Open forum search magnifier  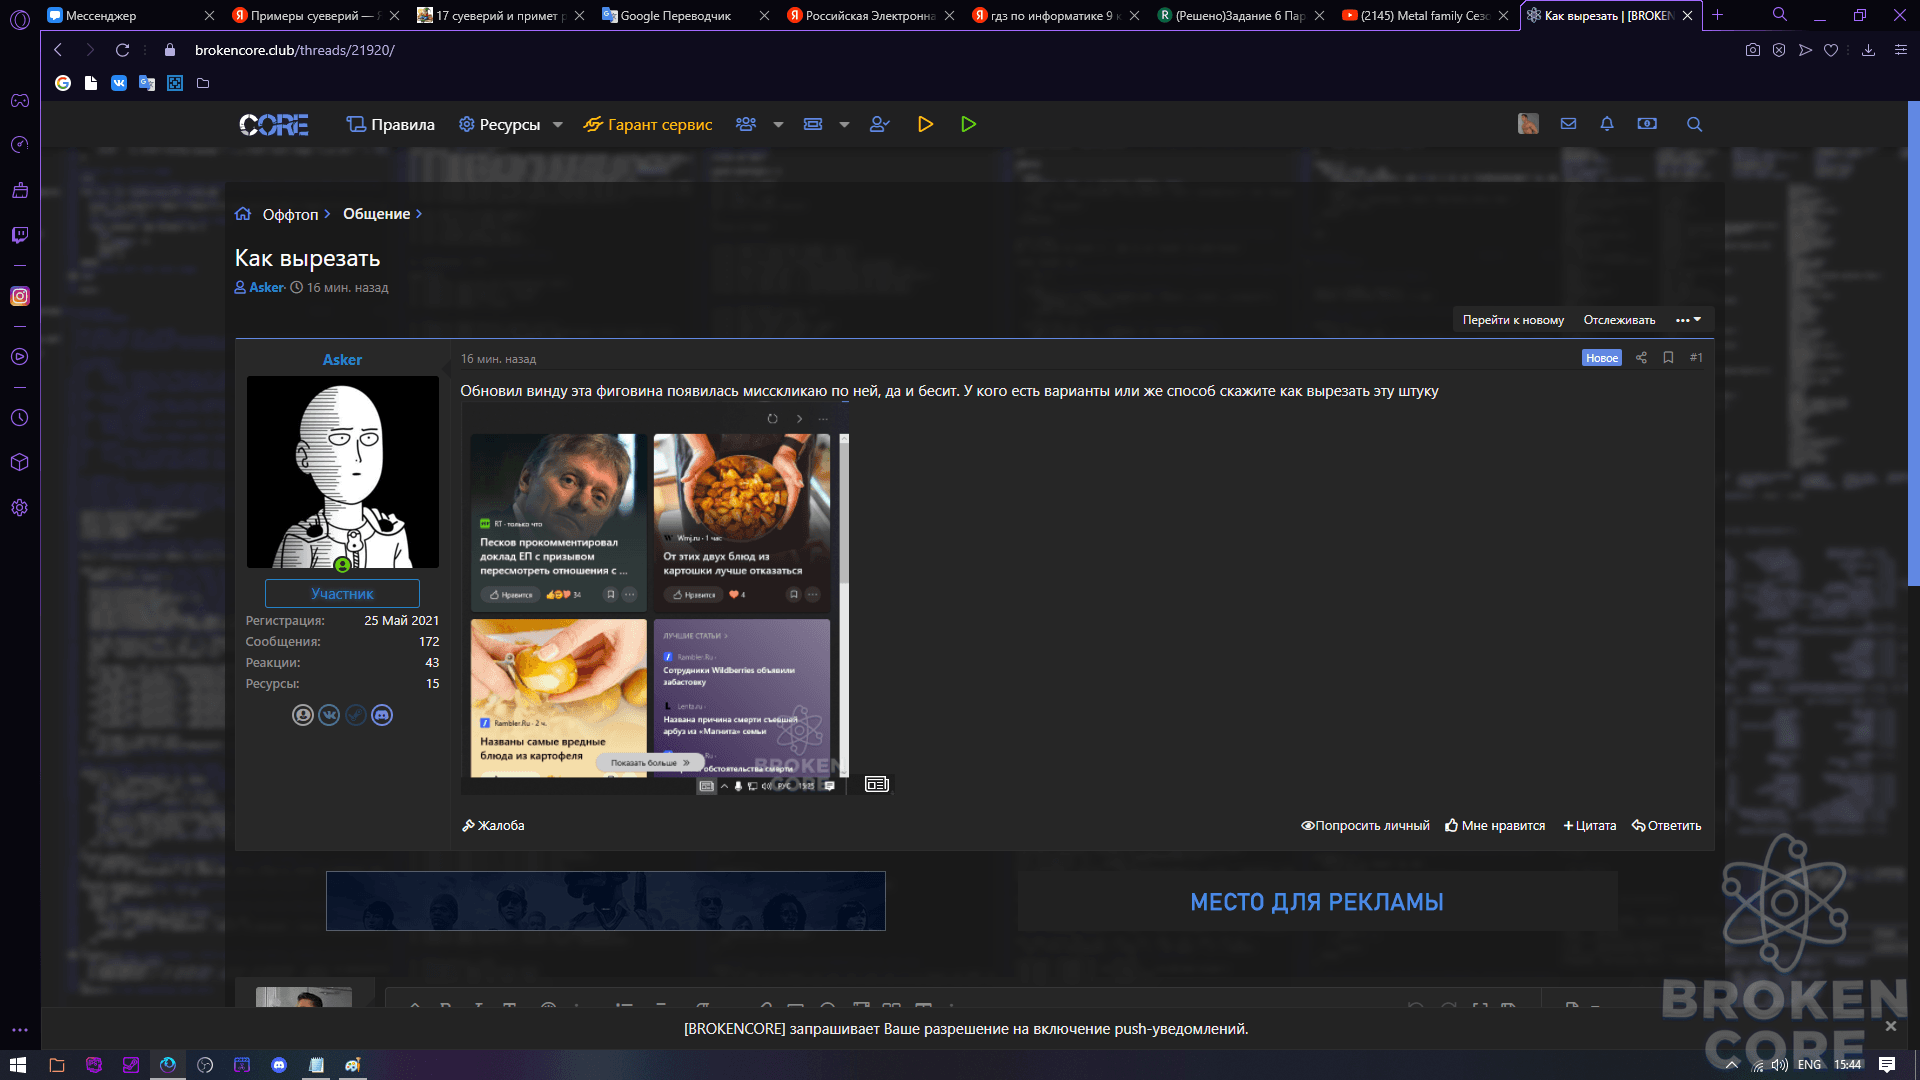[x=1694, y=124]
